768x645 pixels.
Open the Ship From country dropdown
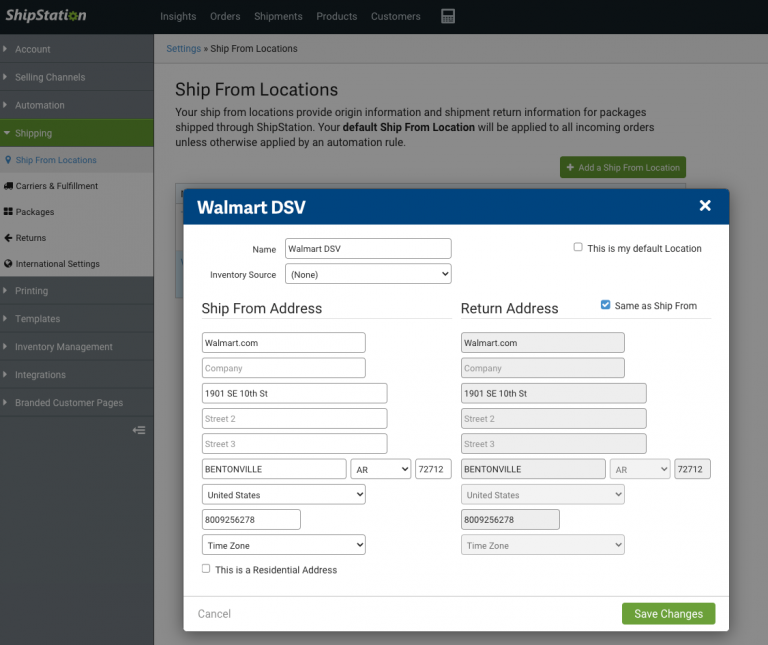pos(284,495)
